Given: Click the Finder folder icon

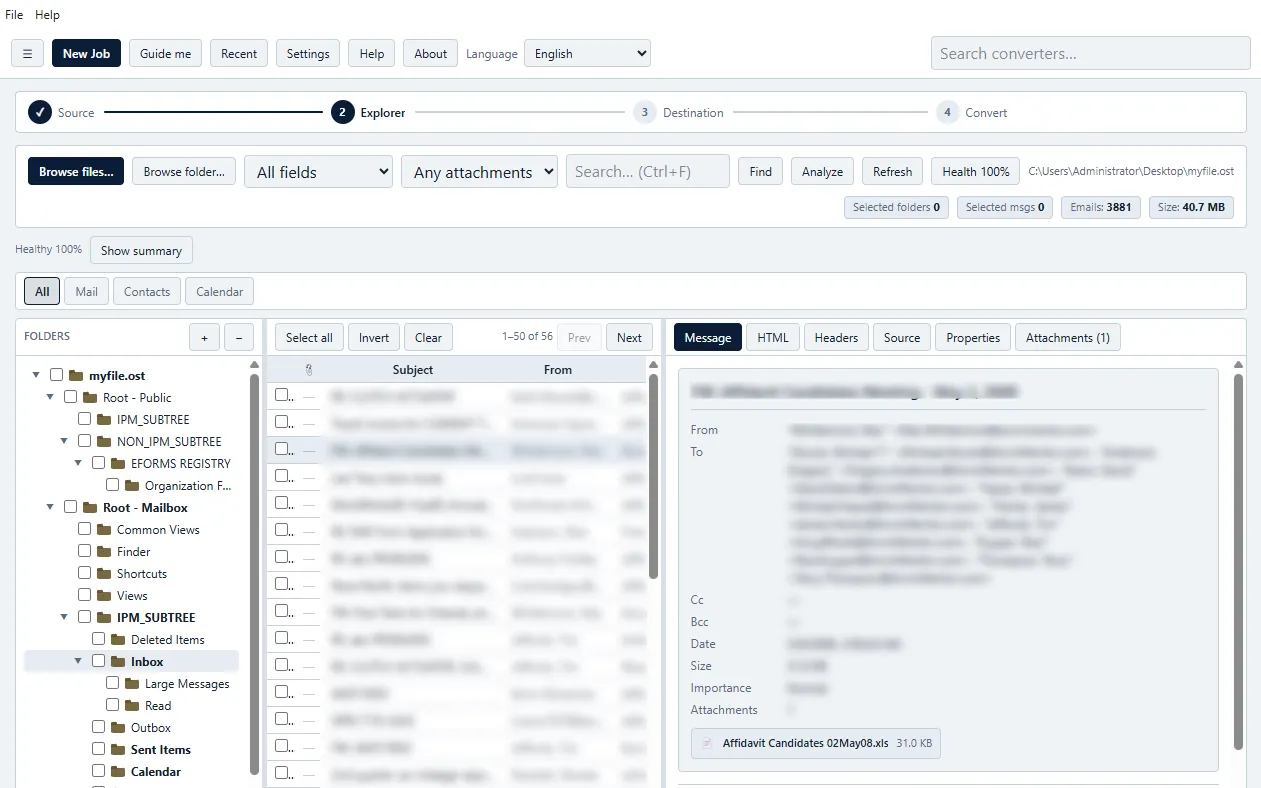Looking at the screenshot, I should coord(104,552).
